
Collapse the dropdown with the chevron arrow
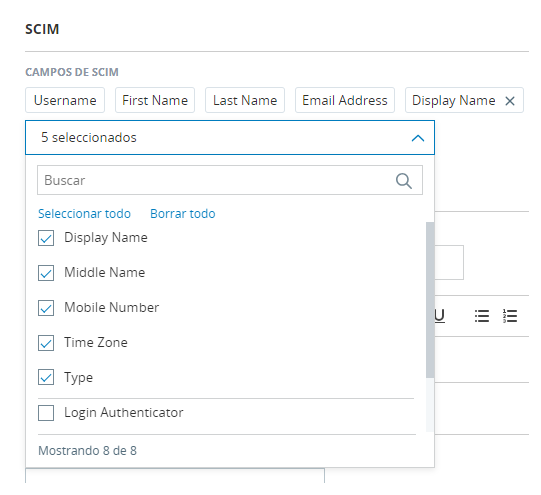417,138
